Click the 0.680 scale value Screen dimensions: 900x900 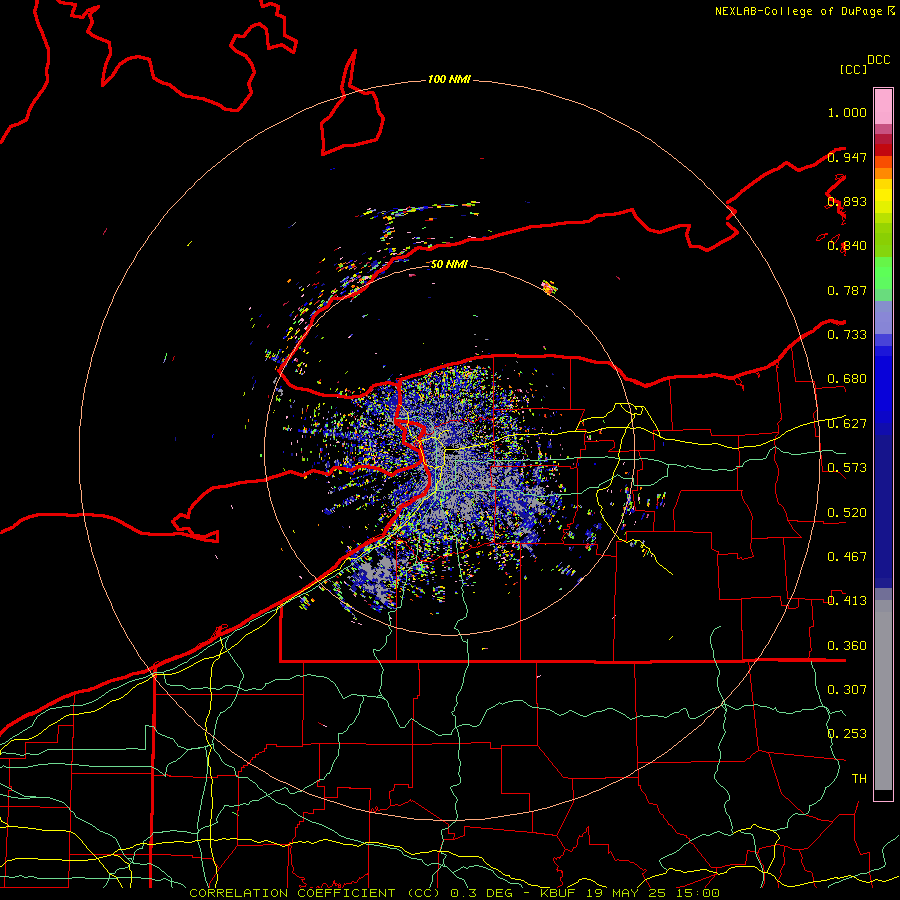(847, 379)
